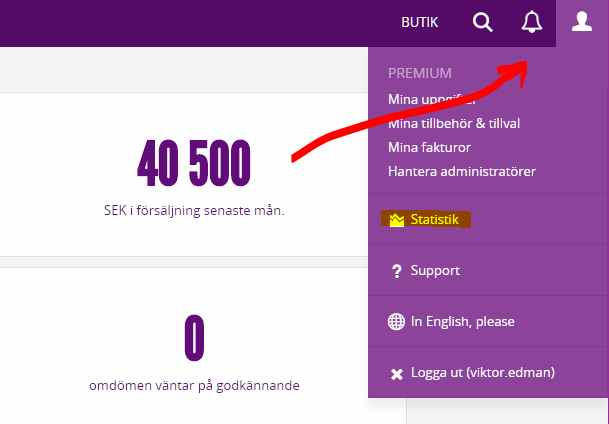Open the partially hidden Mina uppgifter entry
The height and width of the screenshot is (424, 609).
tap(432, 99)
